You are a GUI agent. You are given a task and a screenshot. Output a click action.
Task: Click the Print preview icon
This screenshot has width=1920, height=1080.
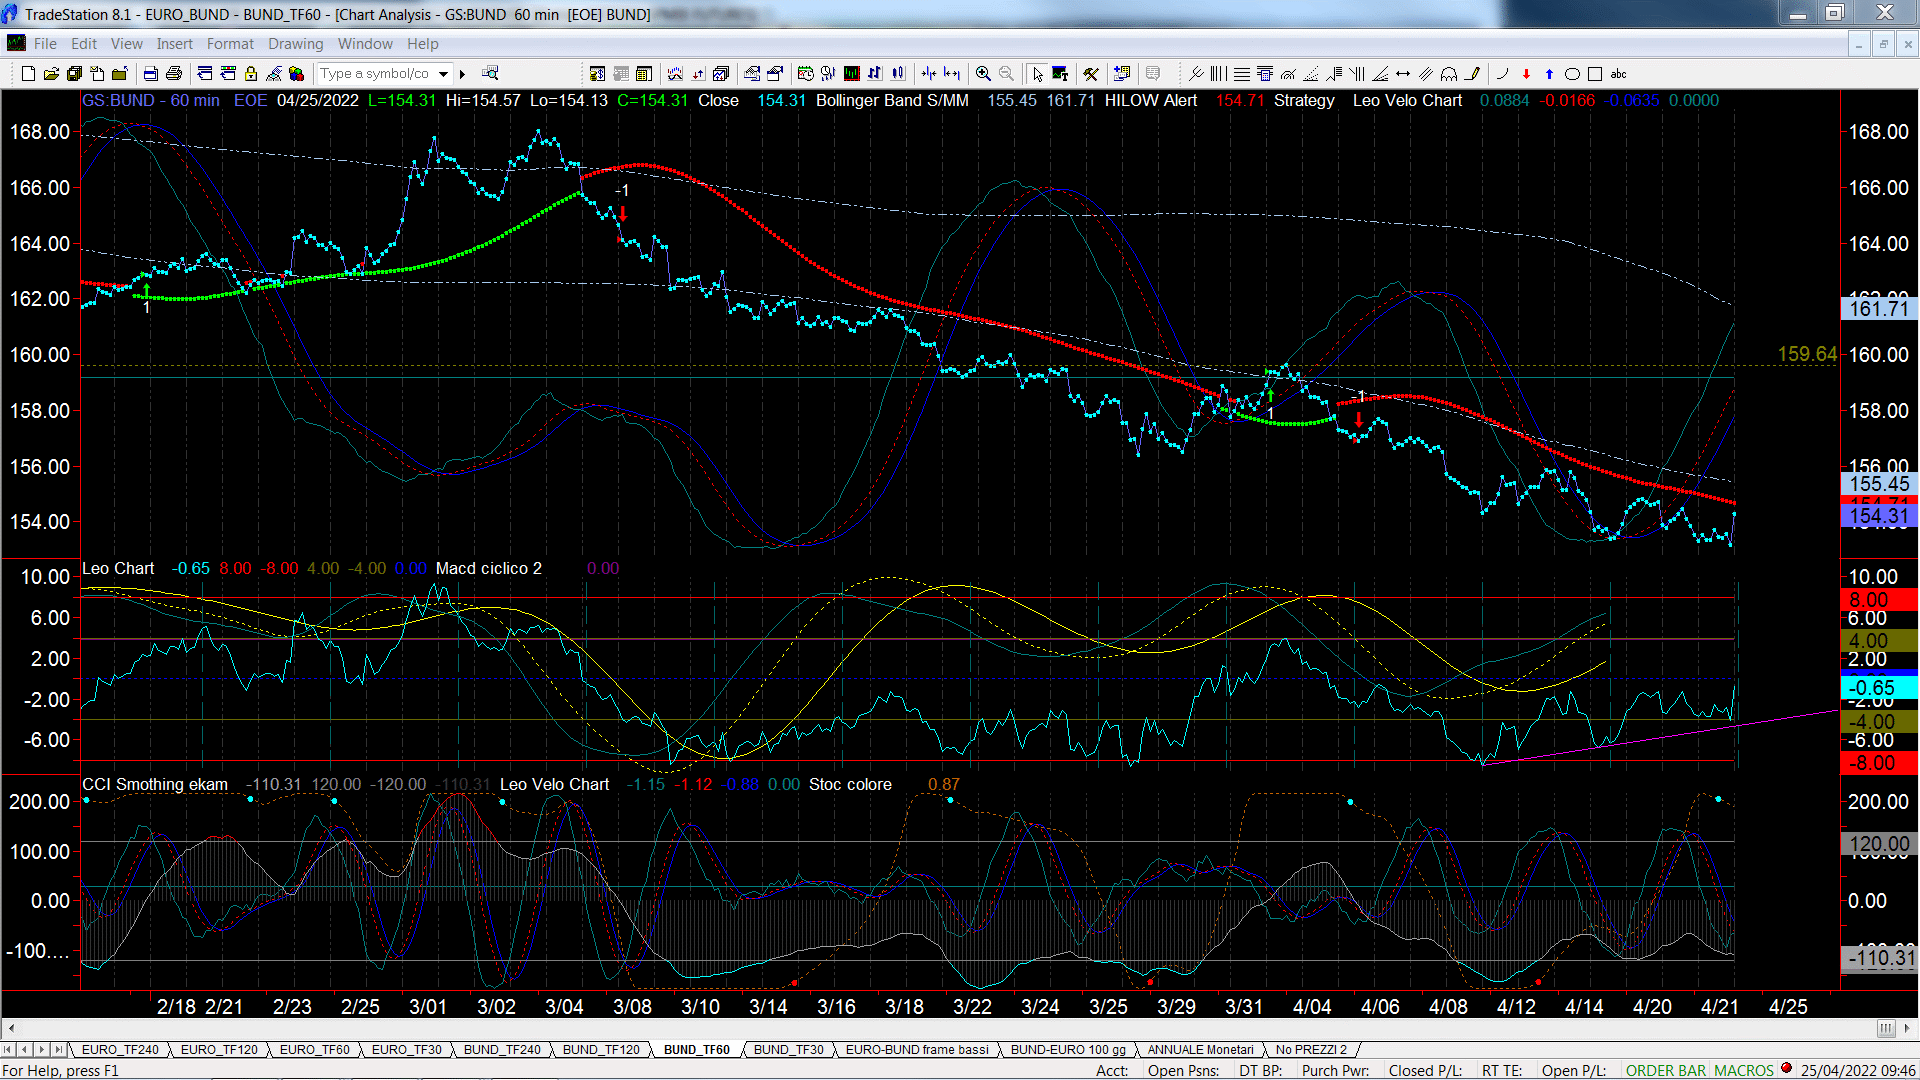(150, 74)
